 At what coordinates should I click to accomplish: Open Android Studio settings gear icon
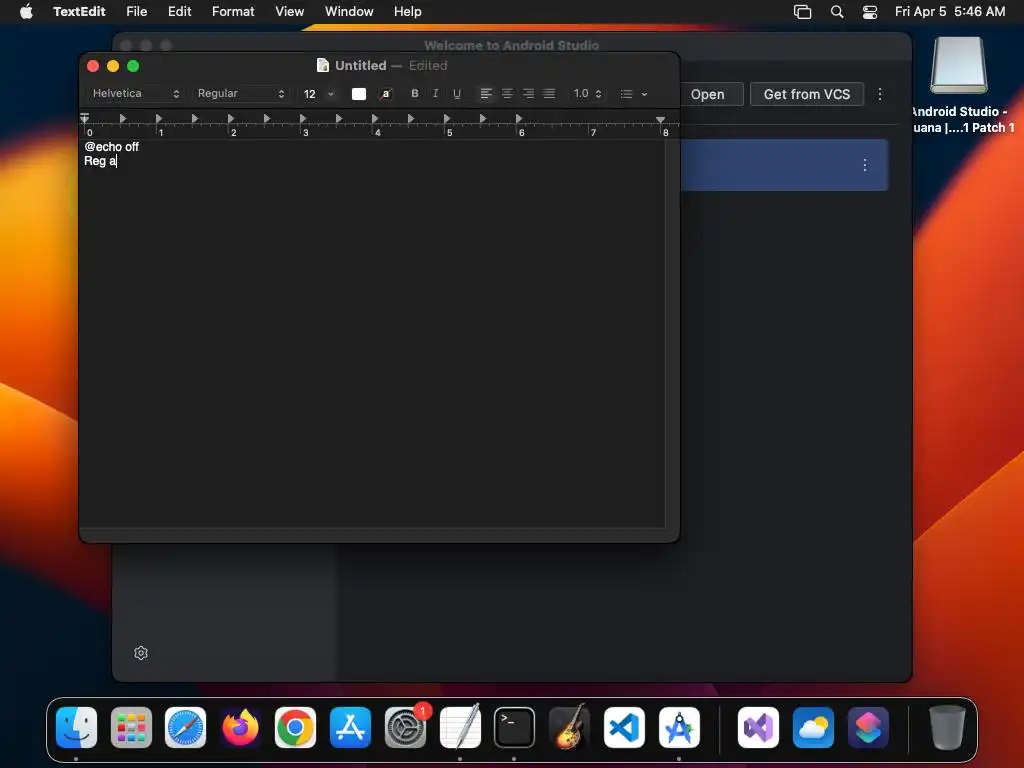coord(140,653)
